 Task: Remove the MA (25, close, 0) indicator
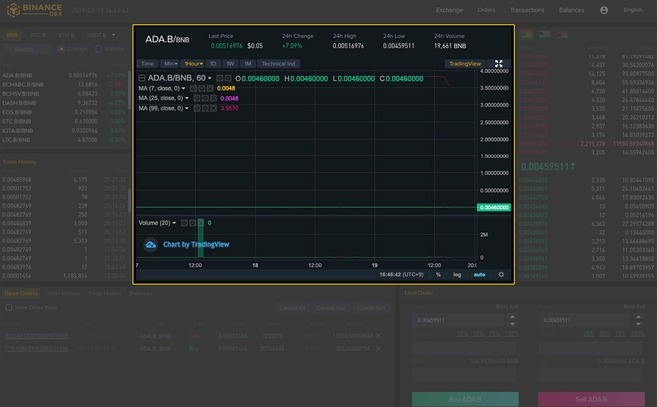pos(214,98)
